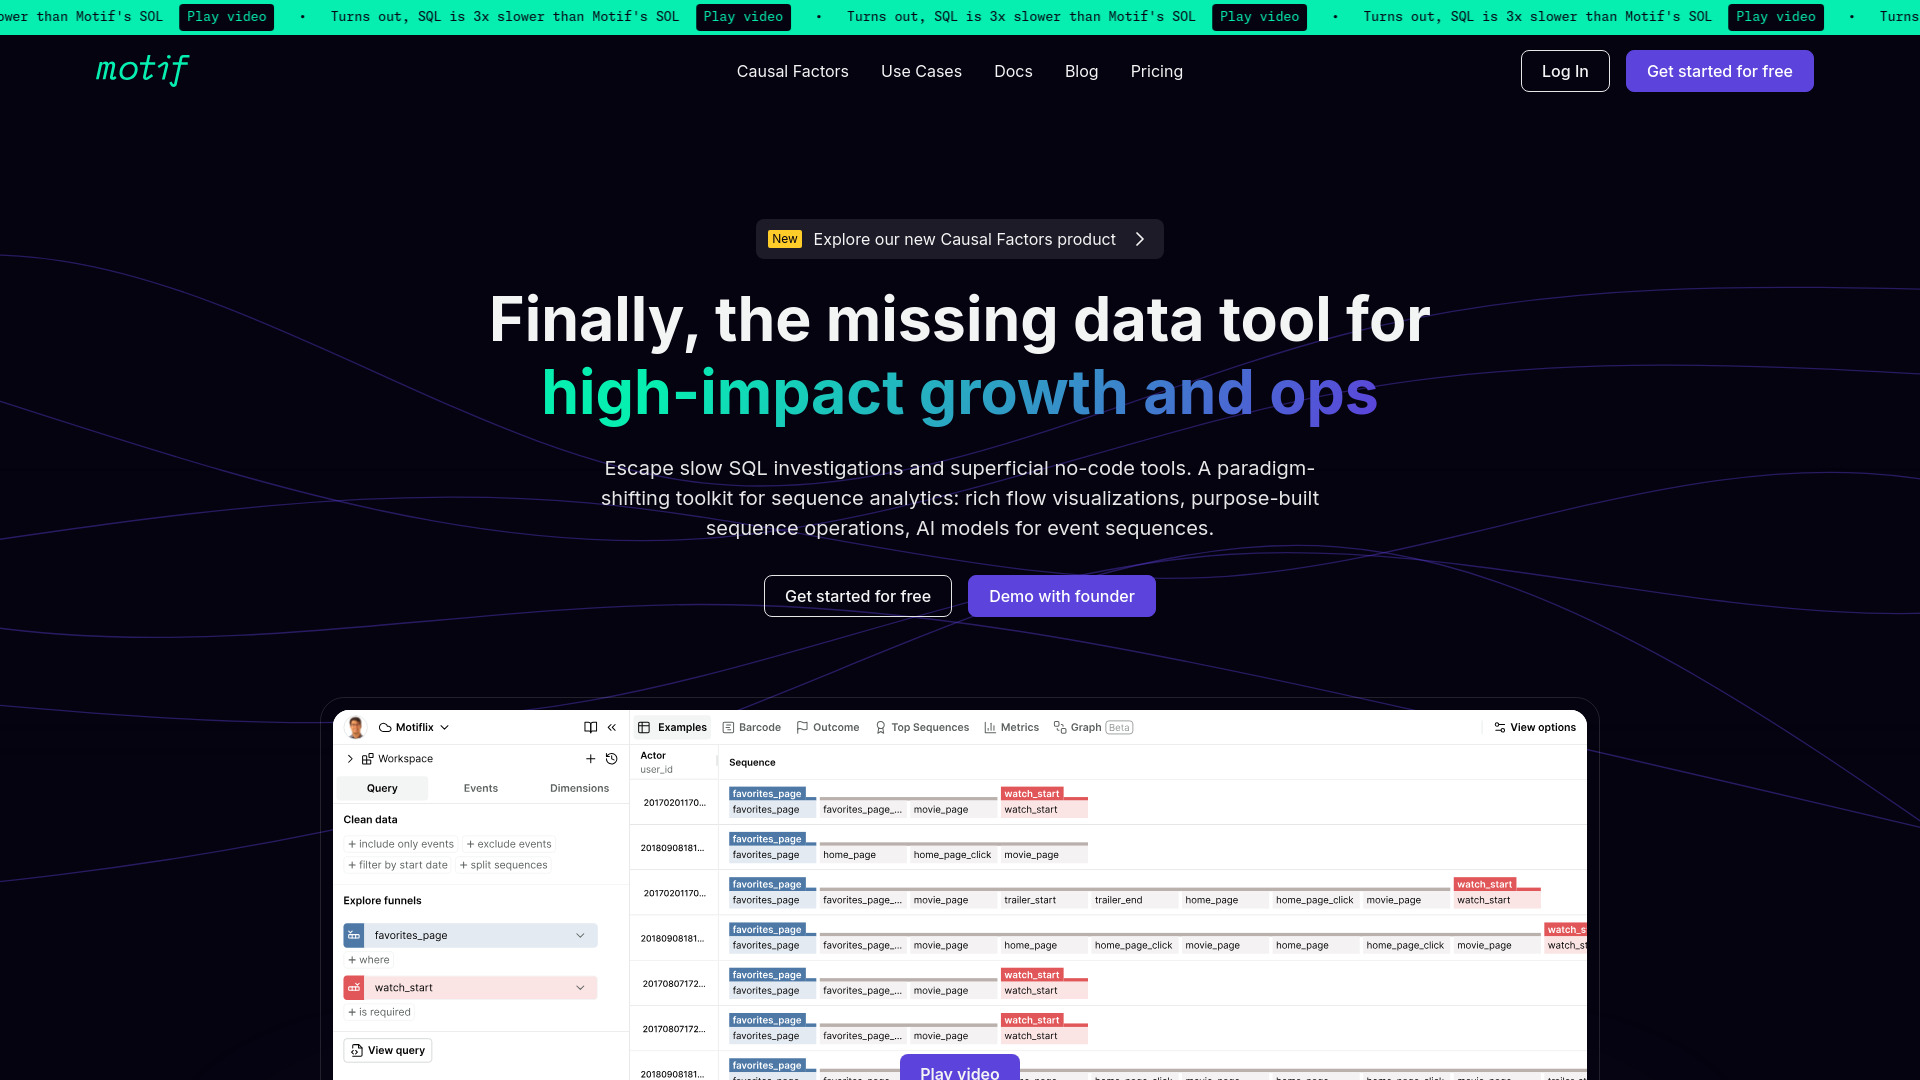Click Demo with founder button
The image size is (1920, 1080).
[x=1062, y=596]
